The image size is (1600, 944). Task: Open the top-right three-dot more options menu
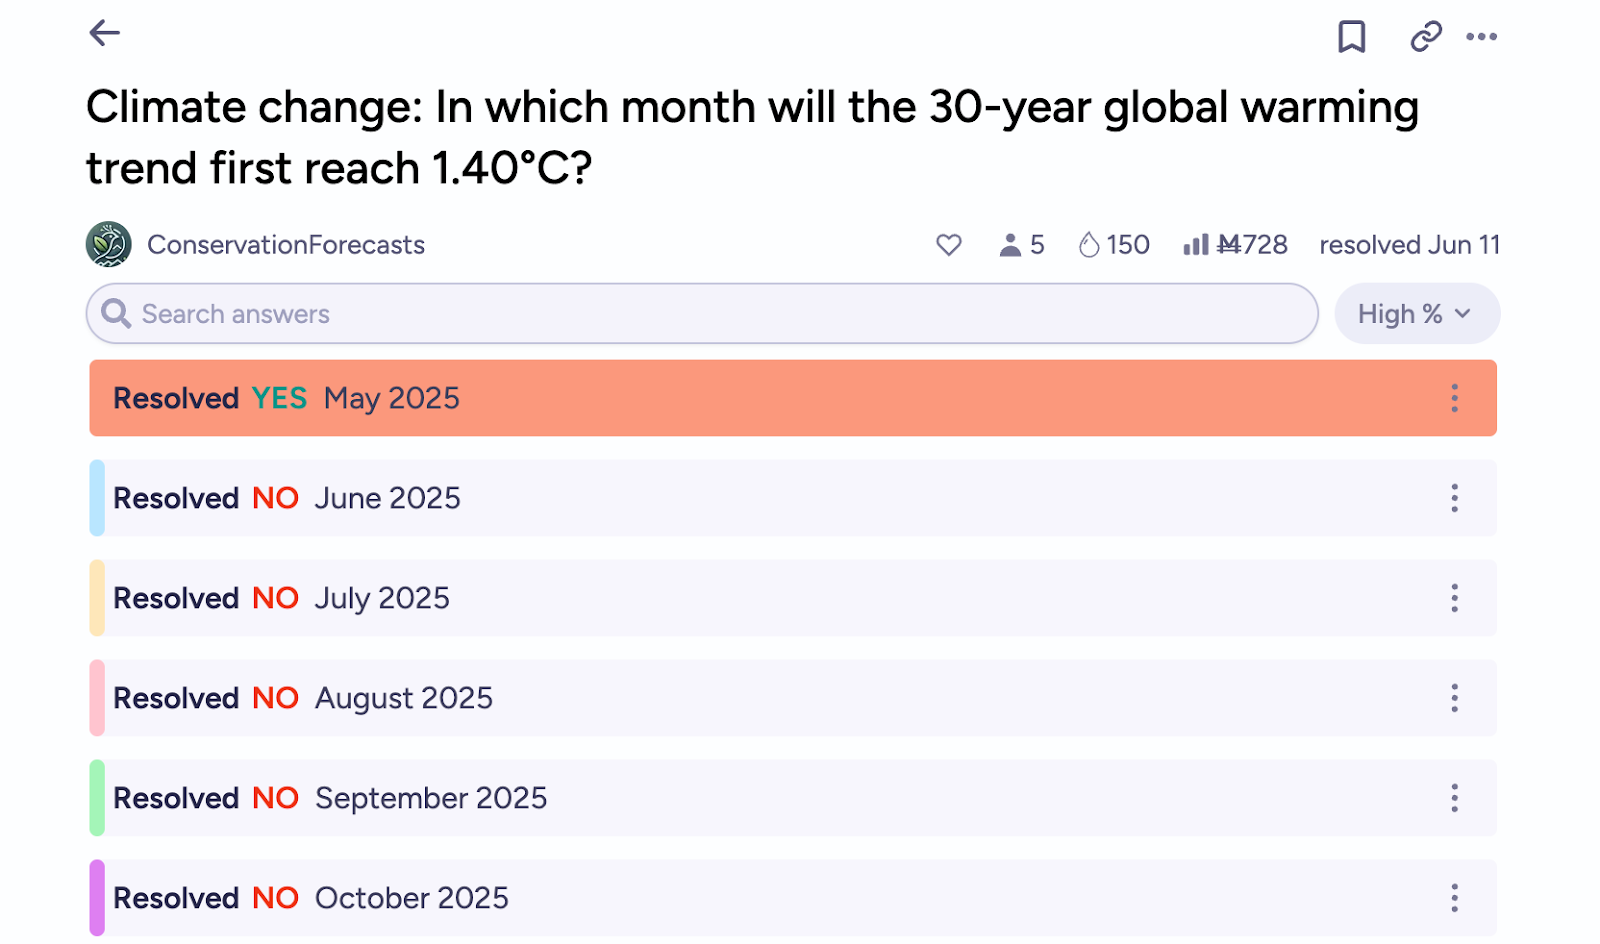[1481, 37]
